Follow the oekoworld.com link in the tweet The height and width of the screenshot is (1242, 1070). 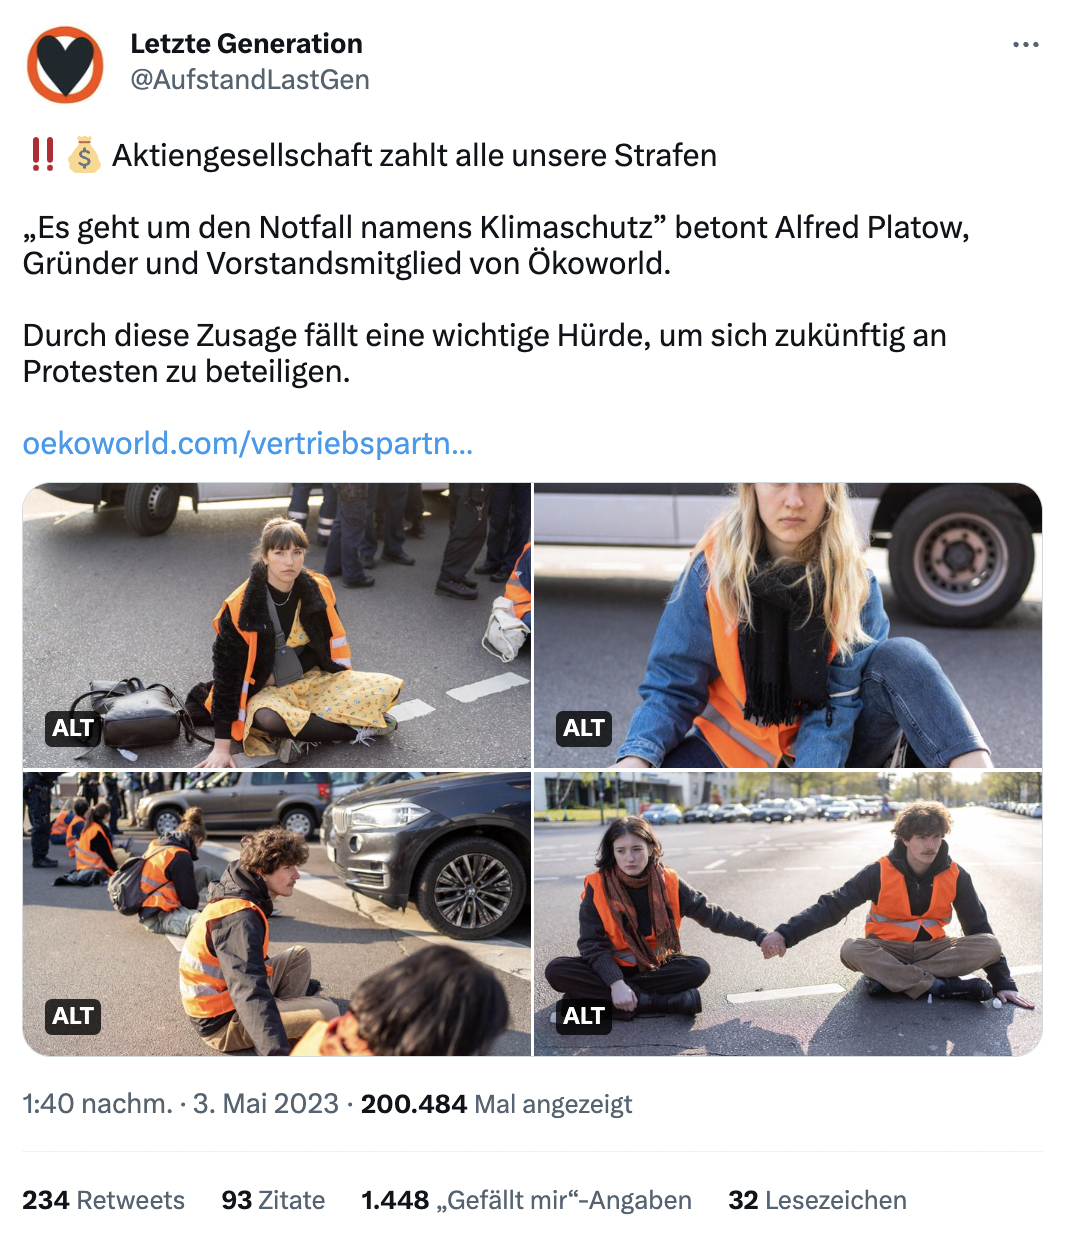pyautogui.click(x=248, y=443)
